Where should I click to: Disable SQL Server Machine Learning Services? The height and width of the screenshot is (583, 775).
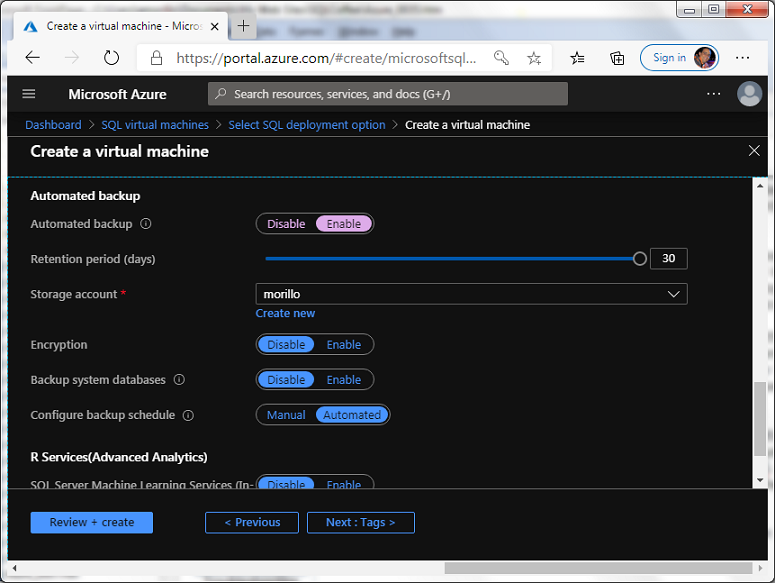click(286, 483)
